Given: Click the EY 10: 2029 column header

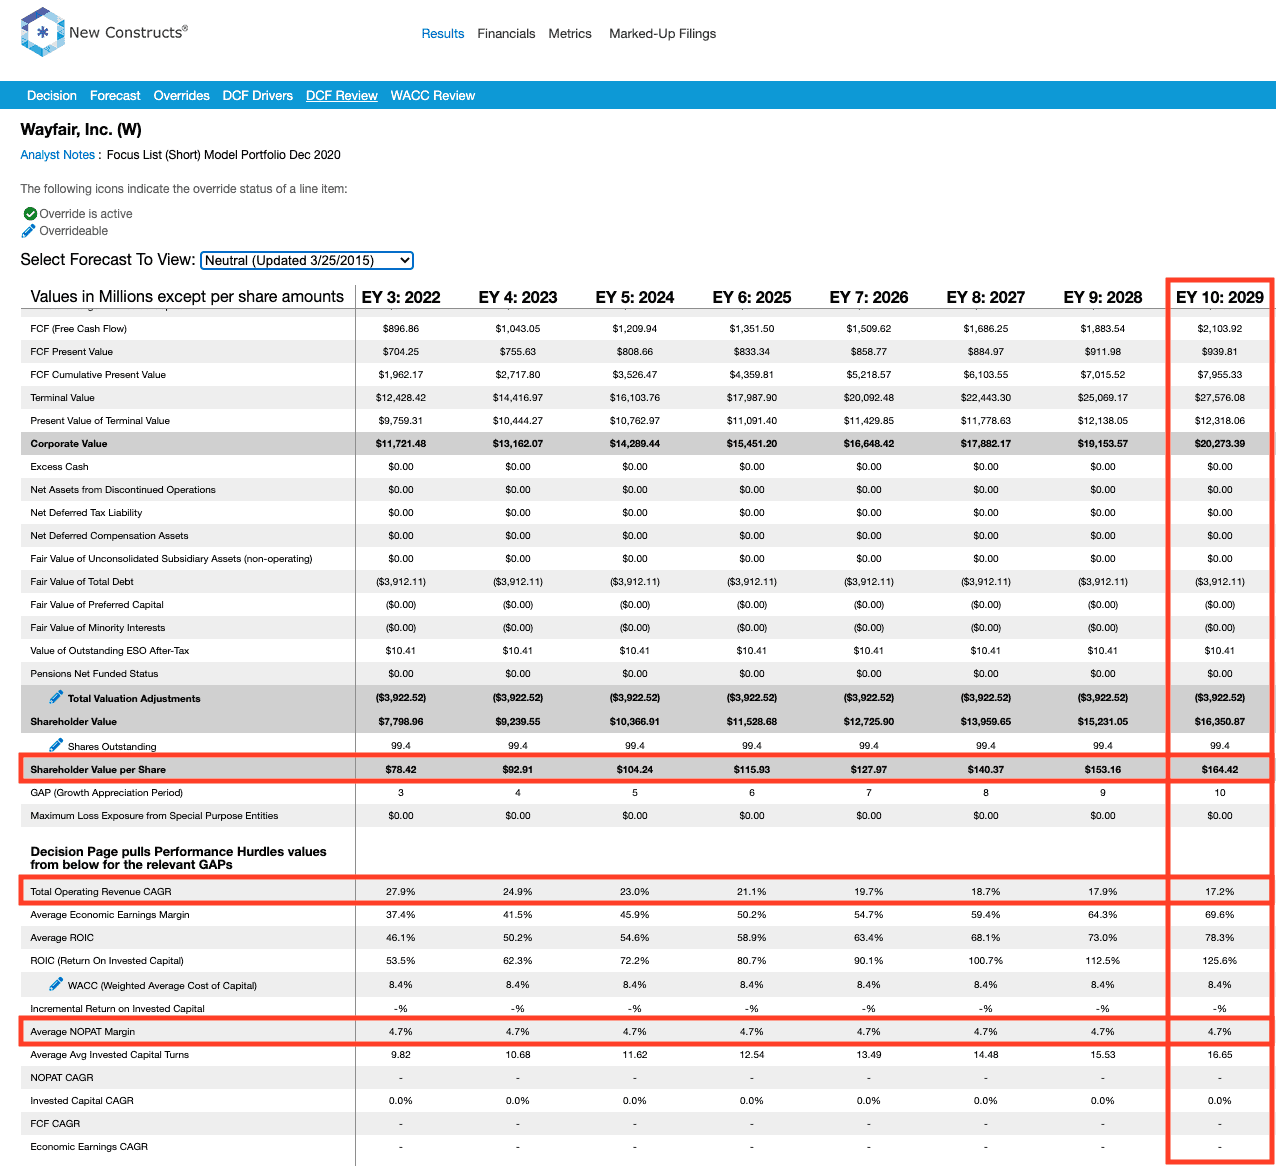Looking at the screenshot, I should 1220,297.
